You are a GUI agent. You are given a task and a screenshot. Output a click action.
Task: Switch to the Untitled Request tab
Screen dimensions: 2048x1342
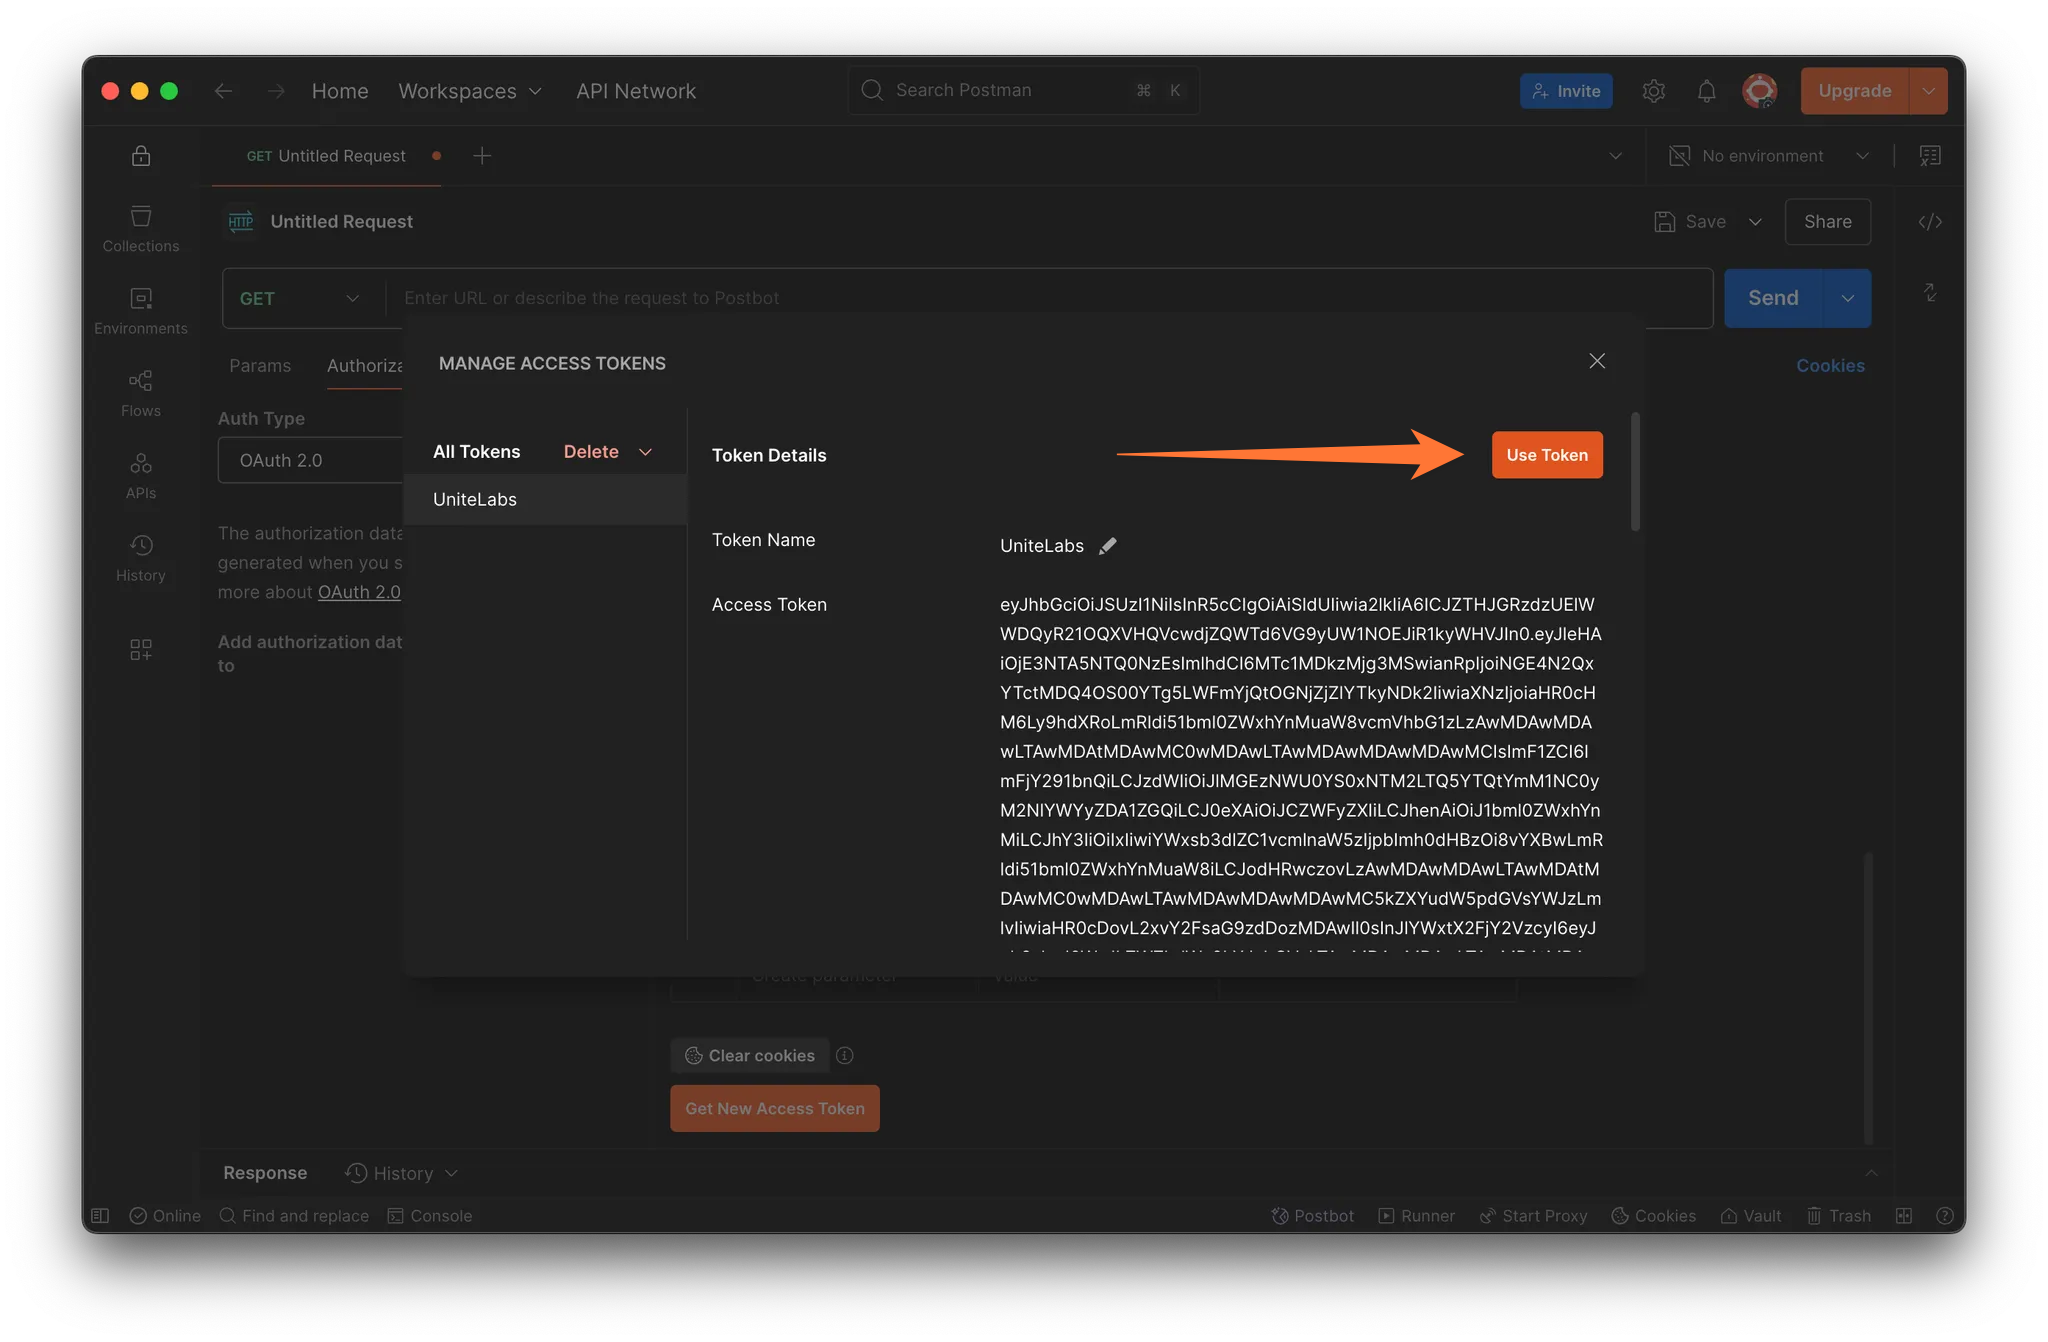pyautogui.click(x=326, y=156)
